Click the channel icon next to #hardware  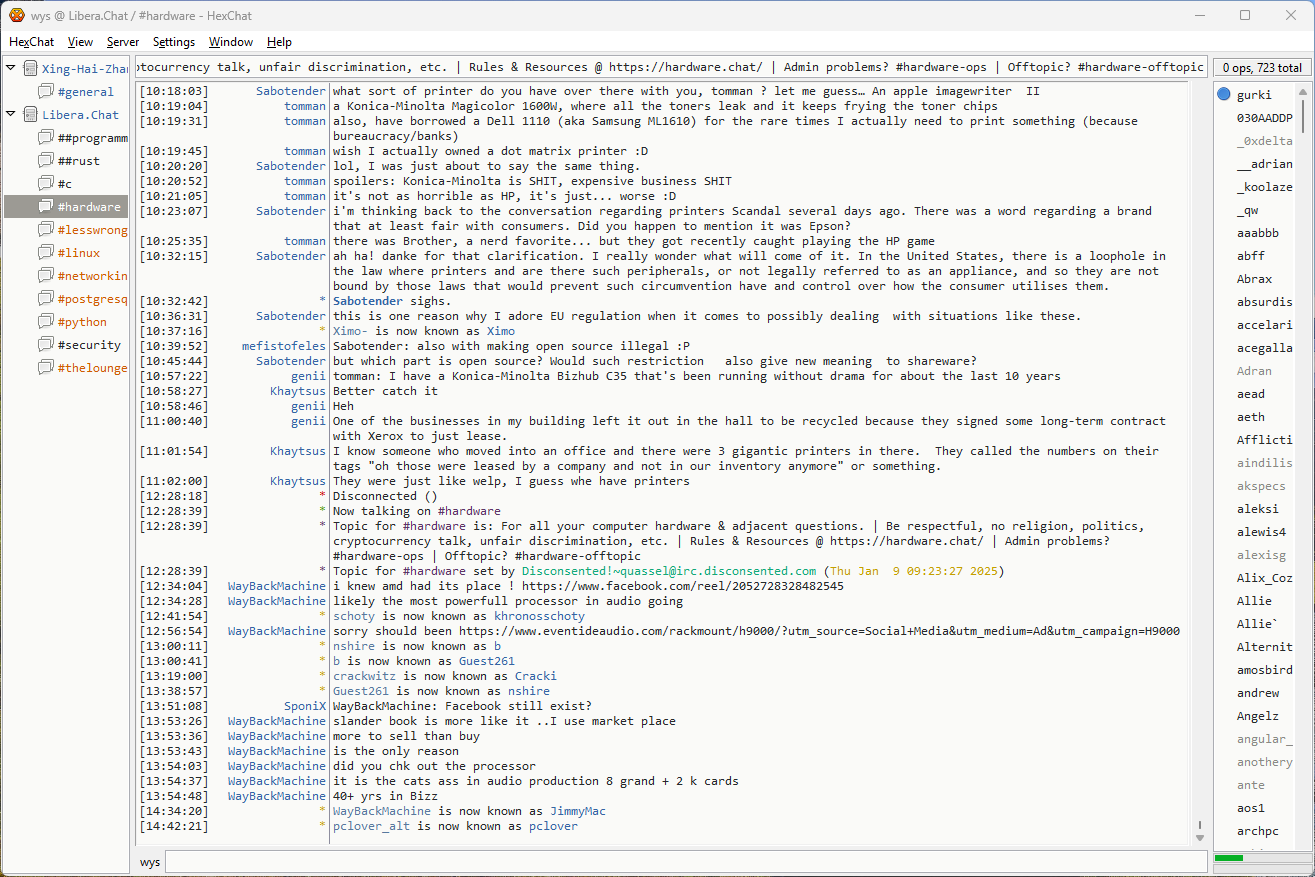45,207
